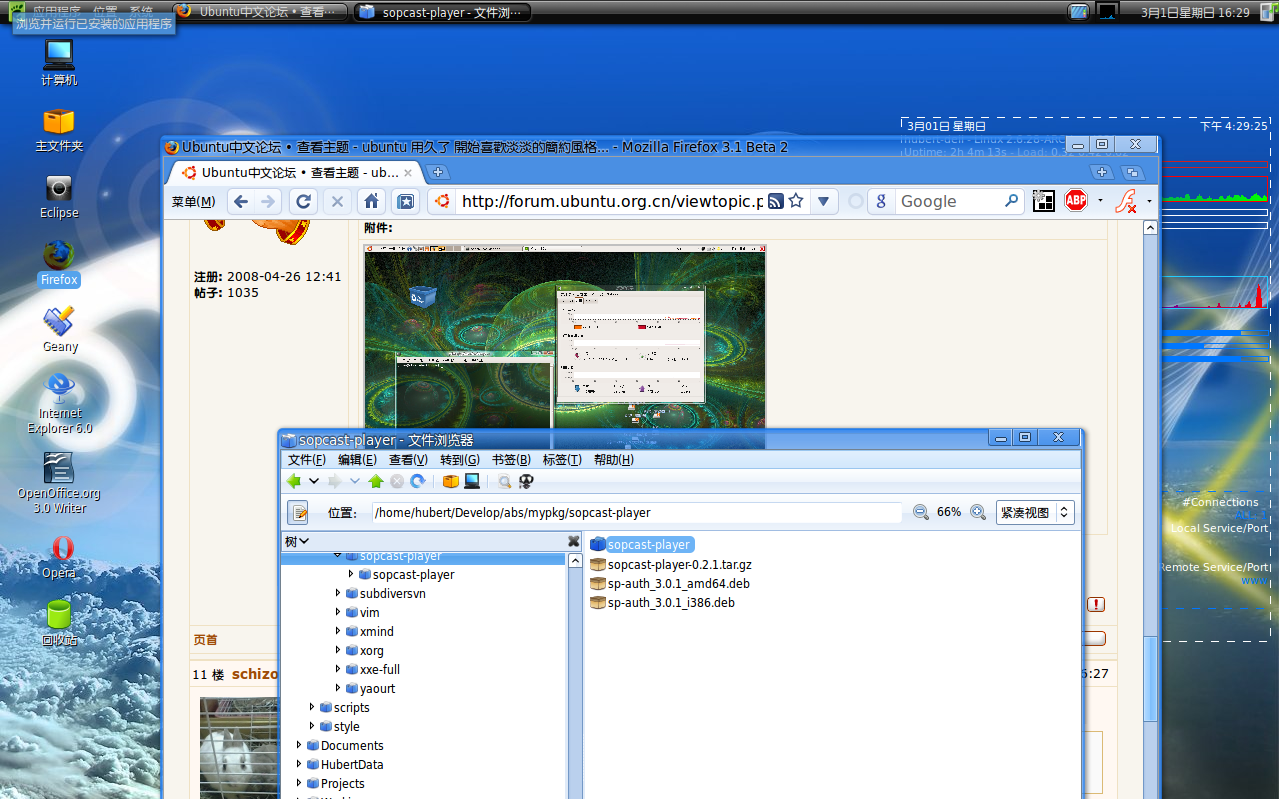Open the 树 side pane selector dropdown
The image size is (1279, 799).
pyautogui.click(x=297, y=541)
